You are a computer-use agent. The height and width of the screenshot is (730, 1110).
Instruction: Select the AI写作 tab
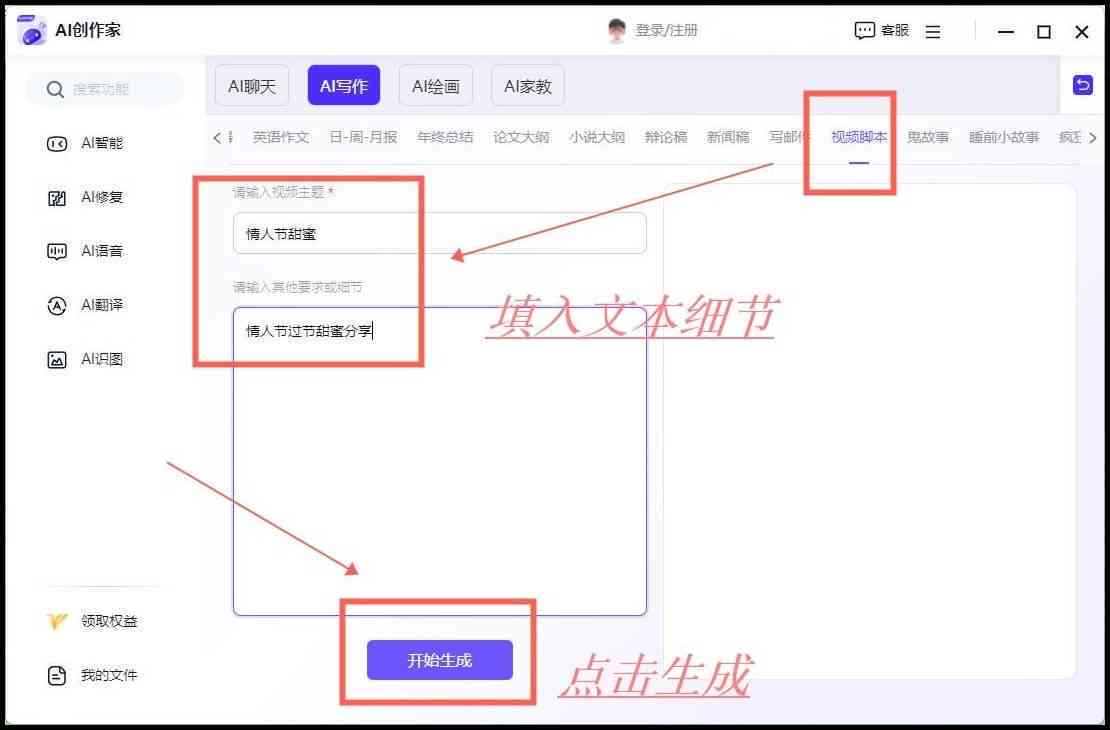tap(344, 86)
